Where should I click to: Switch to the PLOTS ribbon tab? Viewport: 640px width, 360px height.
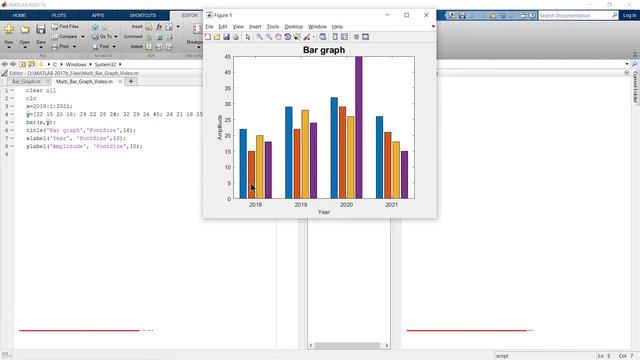[x=58, y=16]
